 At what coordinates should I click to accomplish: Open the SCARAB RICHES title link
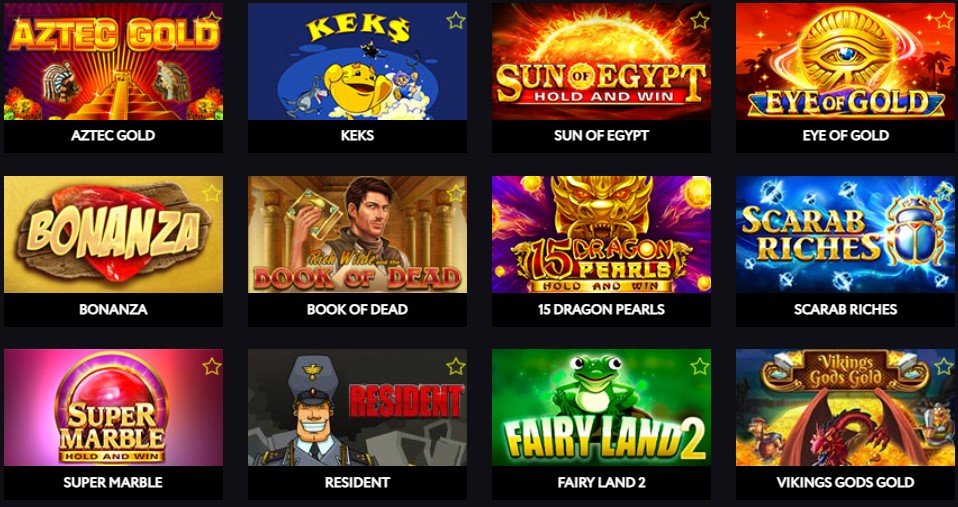[x=846, y=309]
